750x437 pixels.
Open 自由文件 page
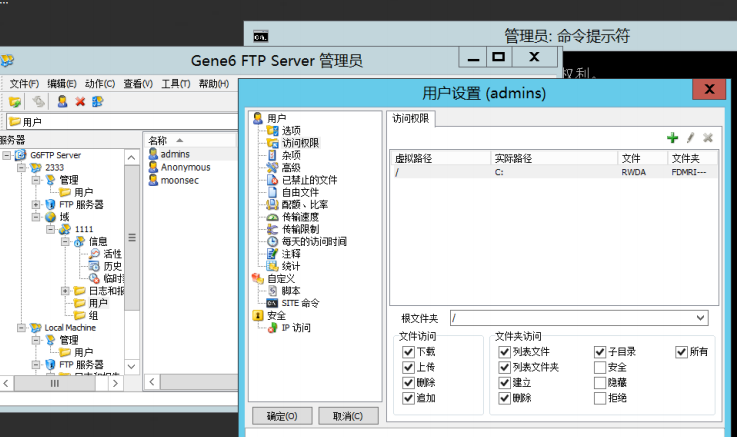coord(300,193)
